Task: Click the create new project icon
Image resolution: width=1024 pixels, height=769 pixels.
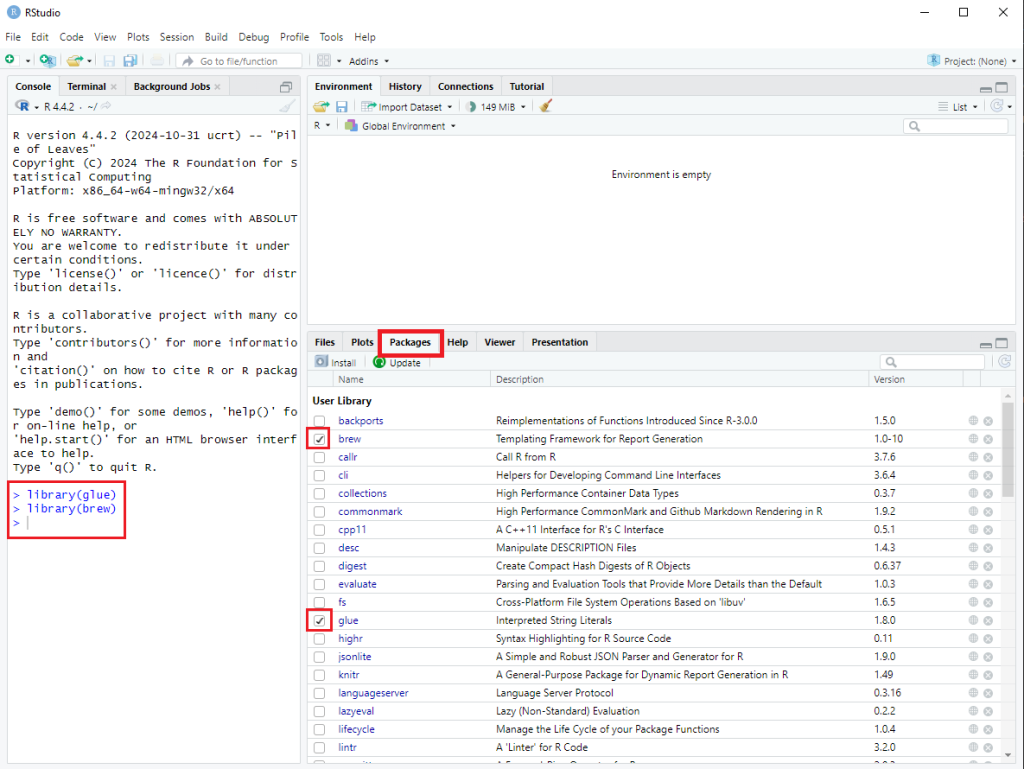Action: point(47,61)
